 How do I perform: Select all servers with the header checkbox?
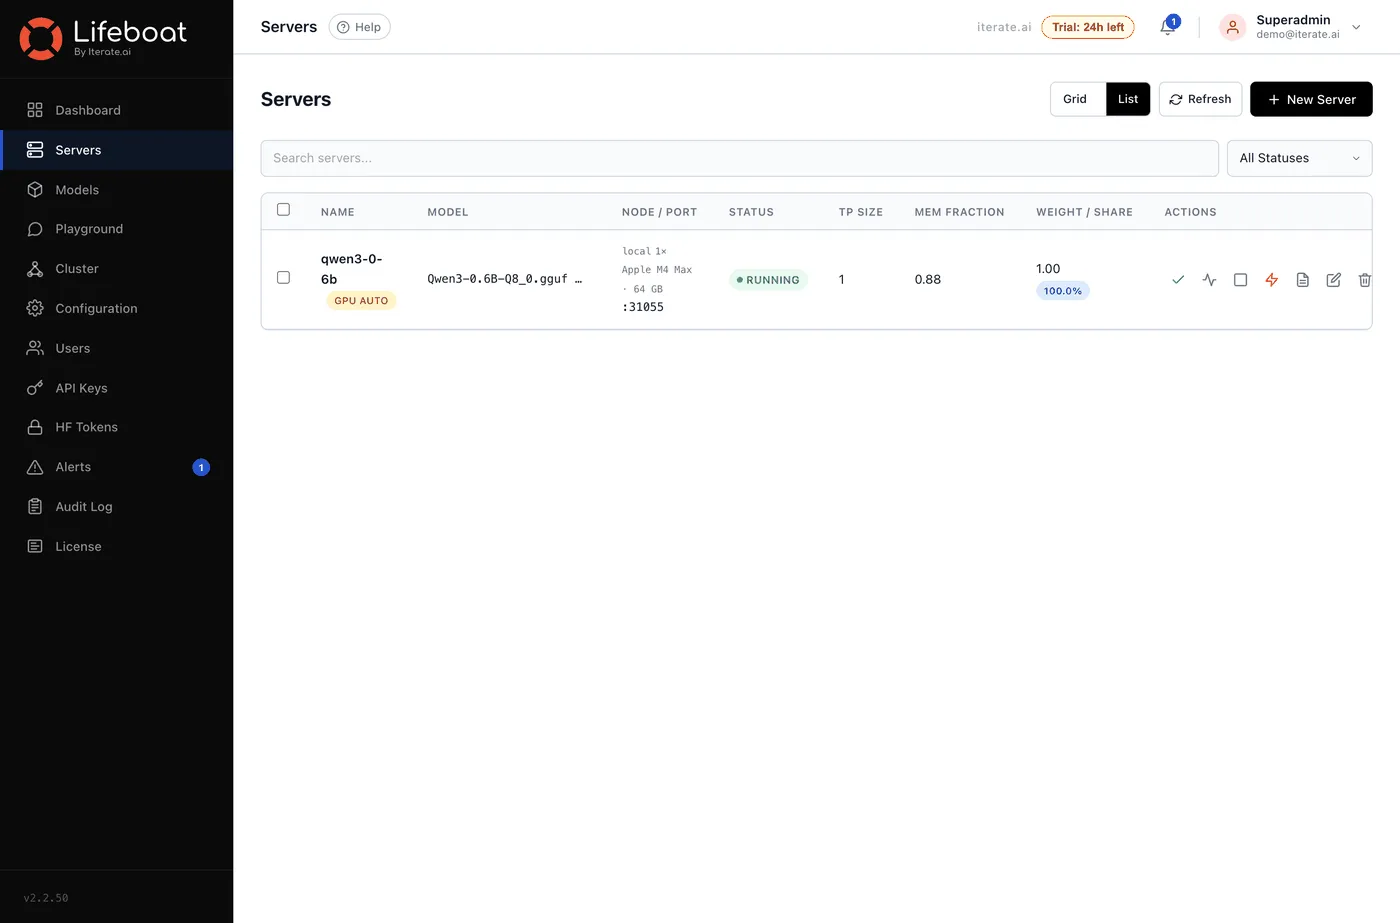pos(283,210)
